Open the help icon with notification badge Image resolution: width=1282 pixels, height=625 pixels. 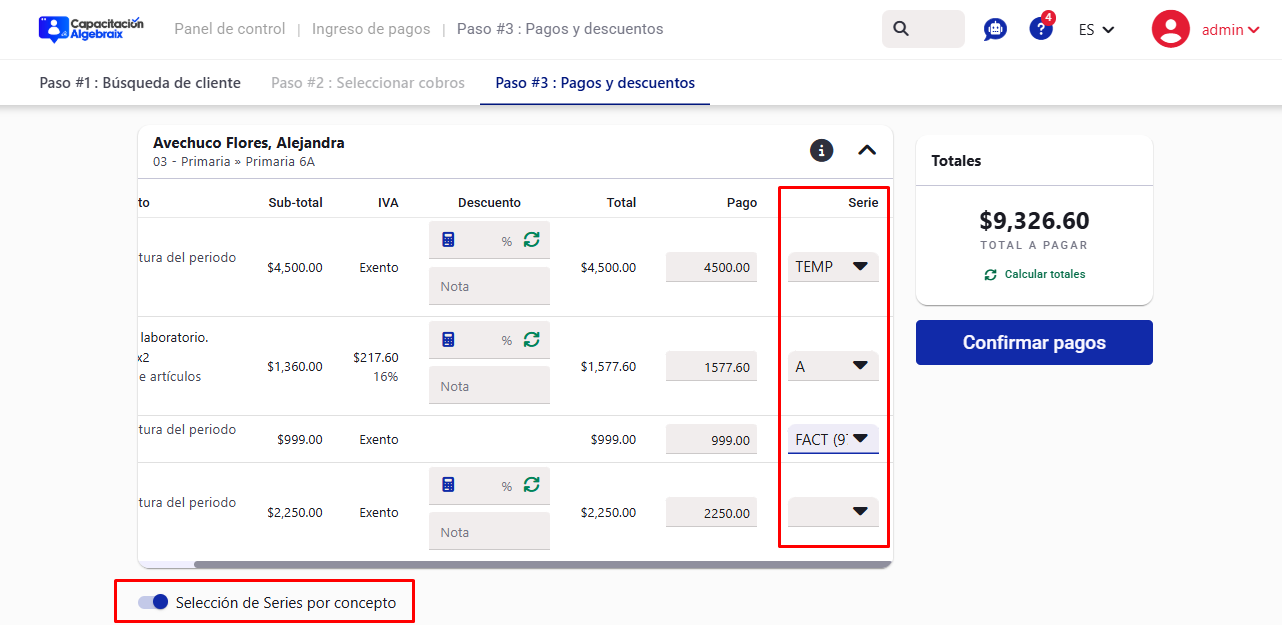1041,29
